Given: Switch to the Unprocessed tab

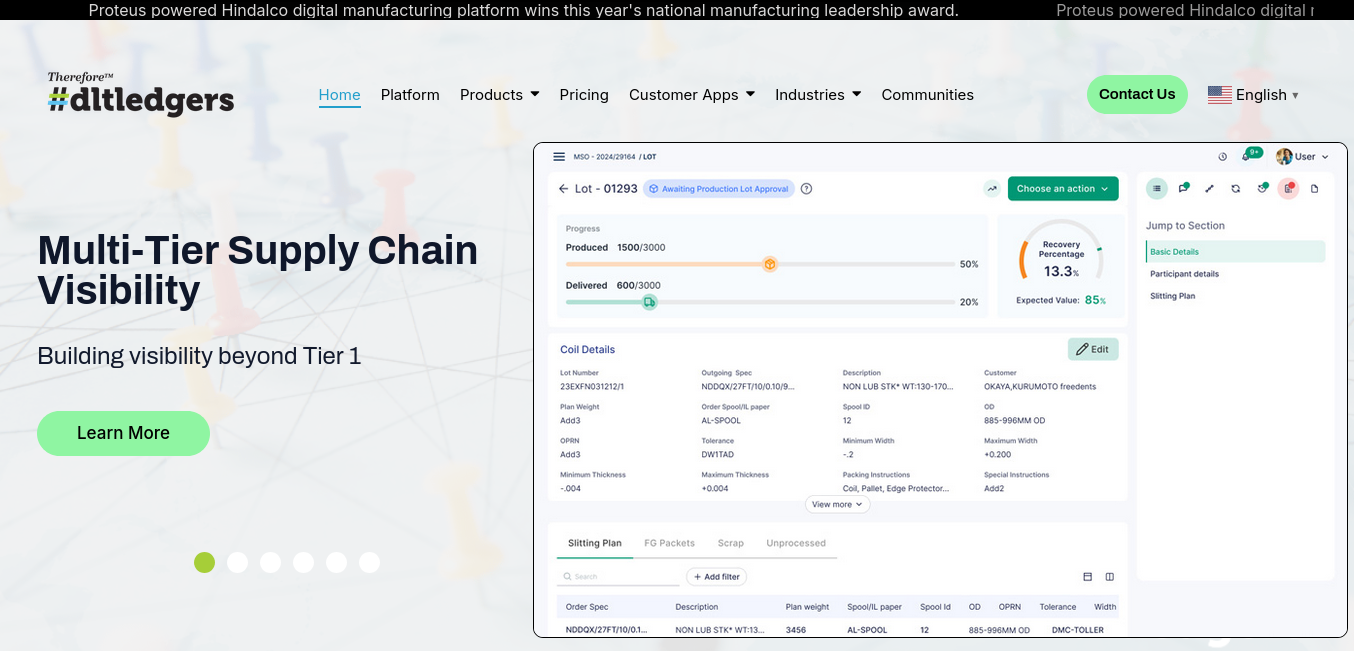Looking at the screenshot, I should point(796,543).
